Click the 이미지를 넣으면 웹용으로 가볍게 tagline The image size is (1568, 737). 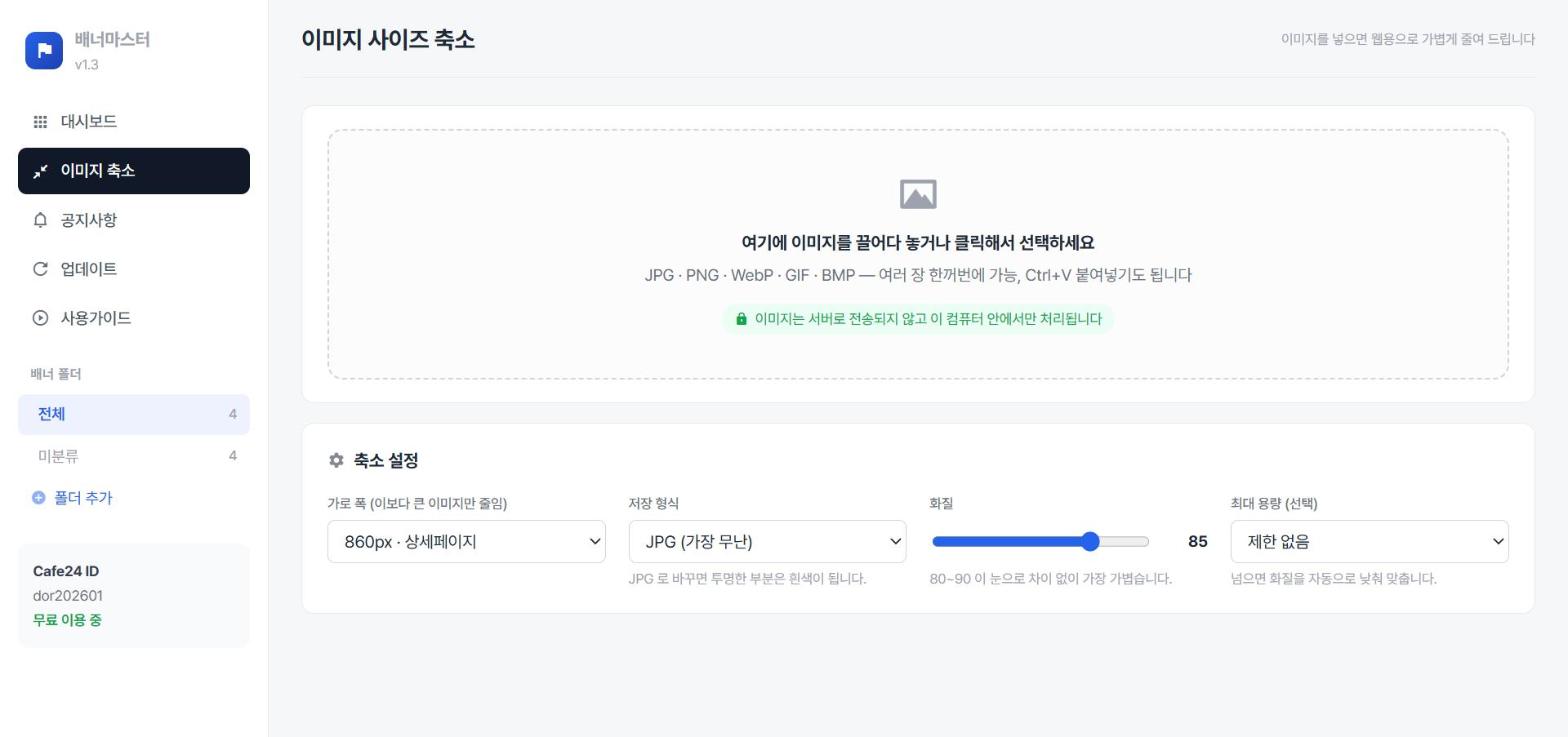click(1408, 39)
